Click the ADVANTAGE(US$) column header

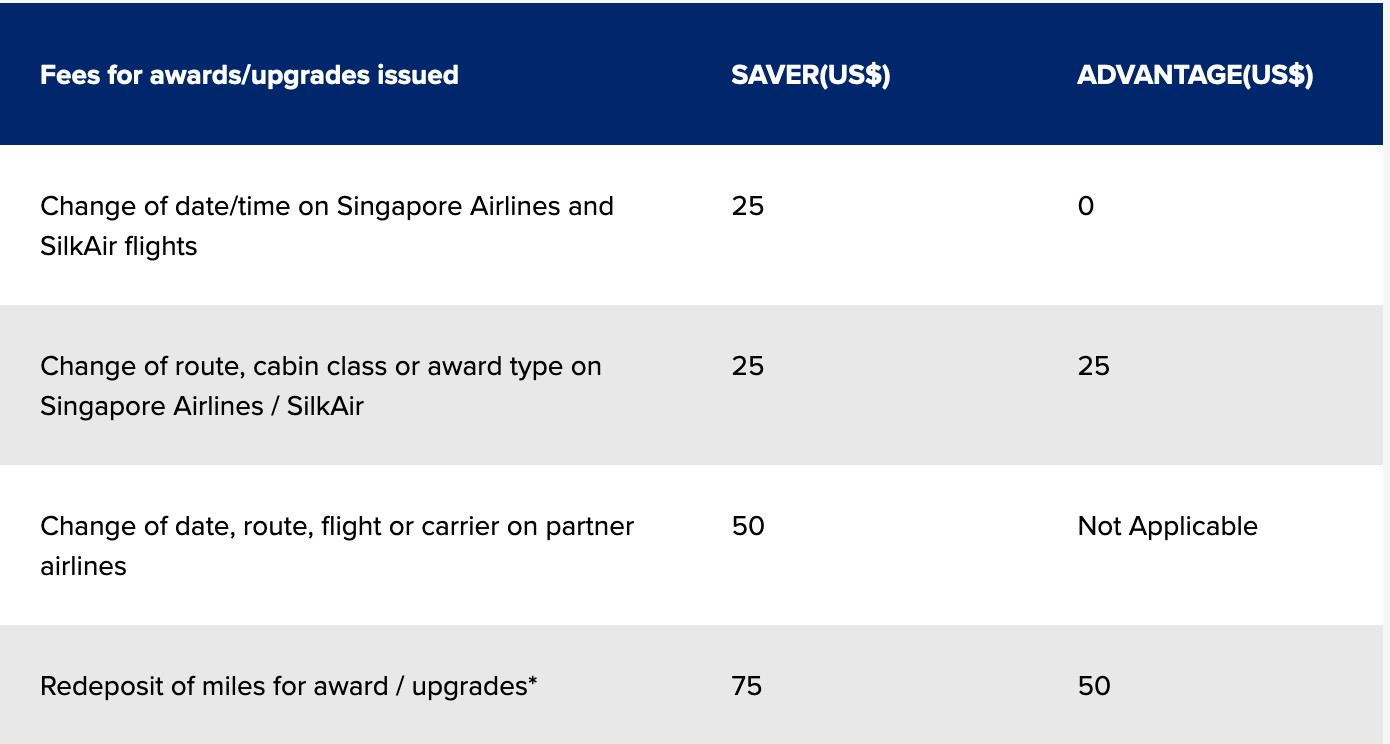pos(1195,75)
